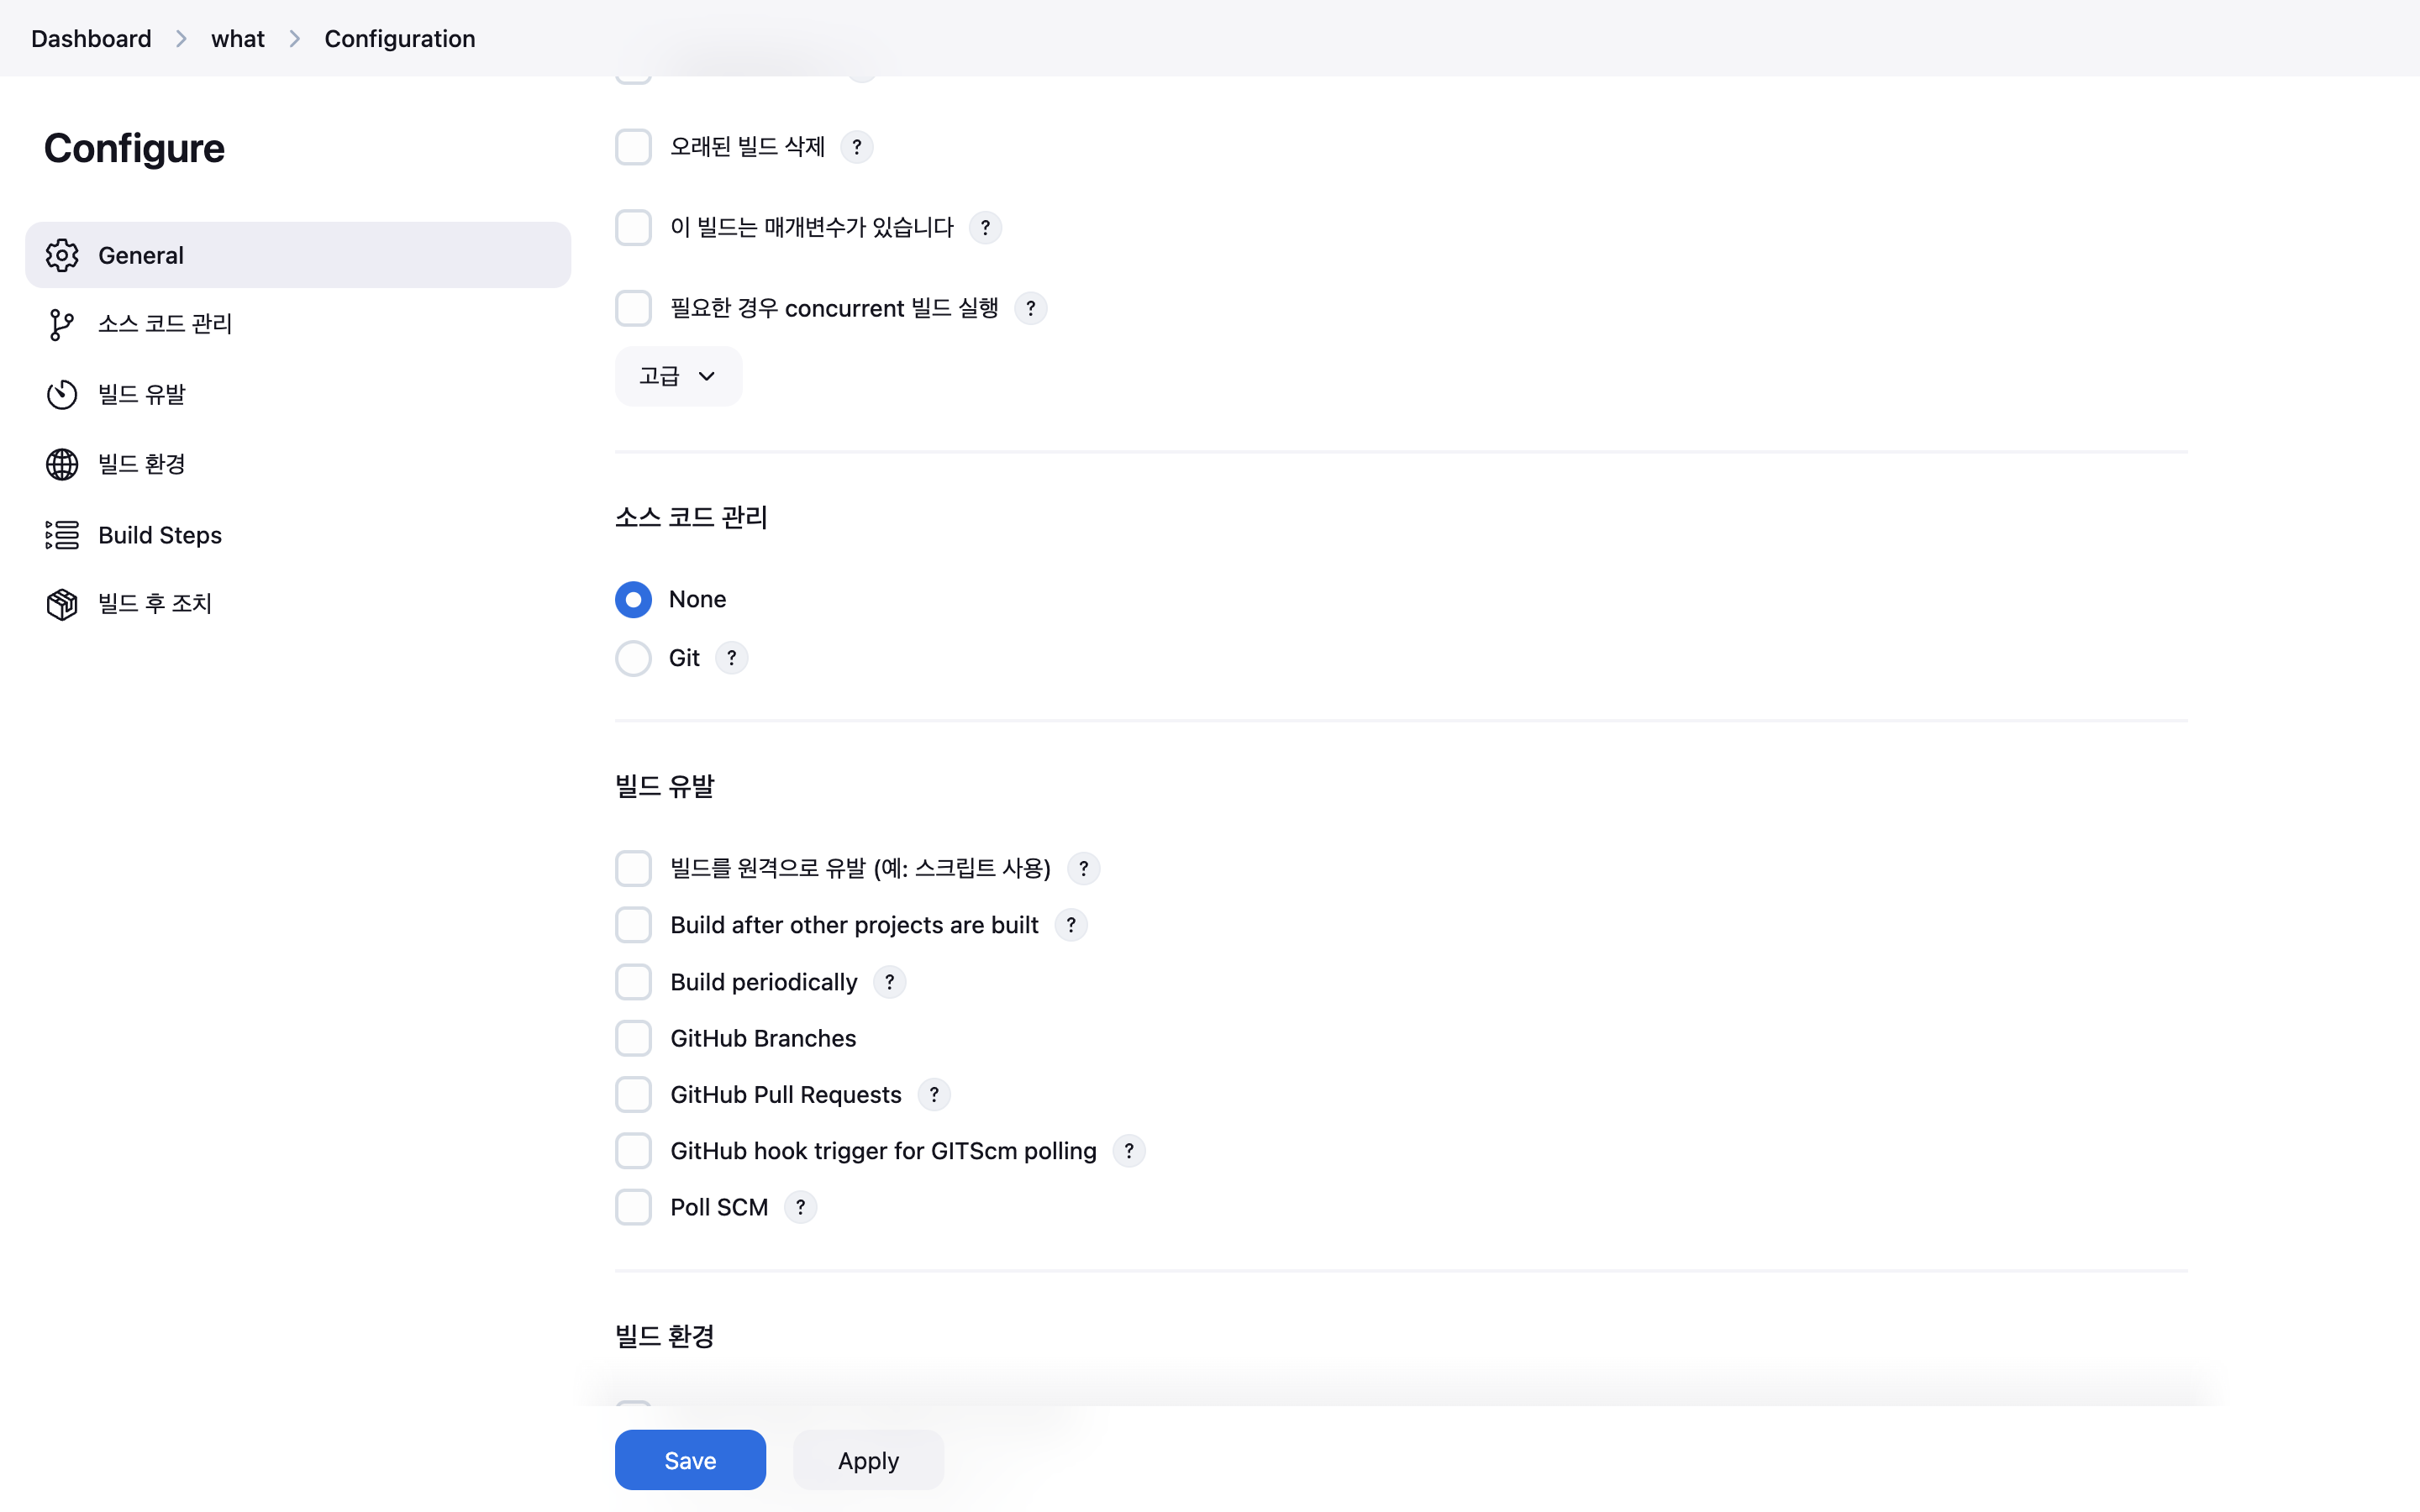Image resolution: width=2420 pixels, height=1512 pixels.
Task: Select the Git radio button
Action: point(633,658)
